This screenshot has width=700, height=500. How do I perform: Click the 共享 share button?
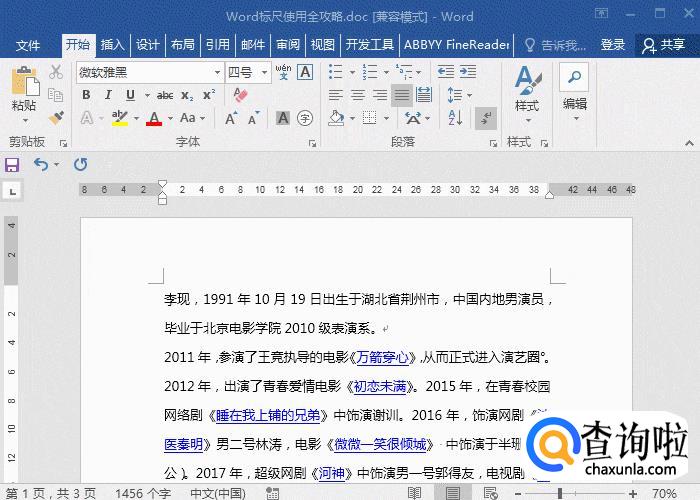(664, 45)
